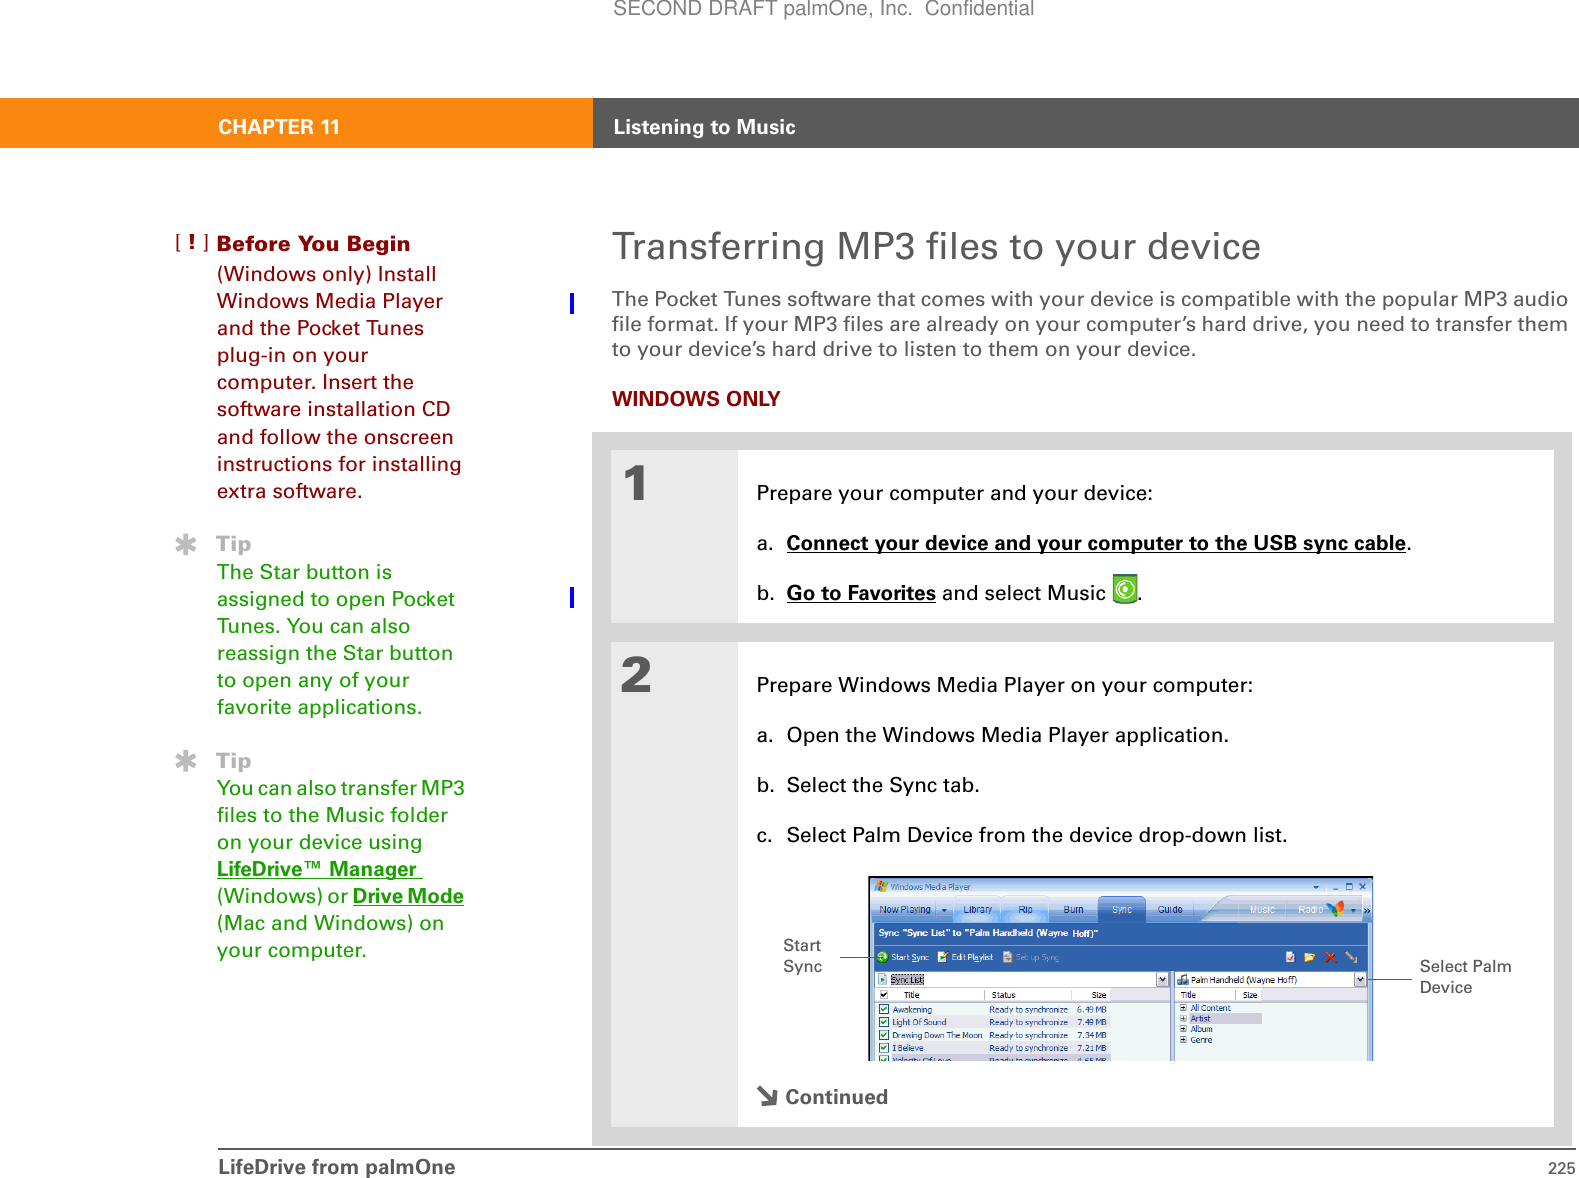The height and width of the screenshot is (1178, 1579).
Task: Click the 6.49 MB size value
Action: coord(1091,1010)
